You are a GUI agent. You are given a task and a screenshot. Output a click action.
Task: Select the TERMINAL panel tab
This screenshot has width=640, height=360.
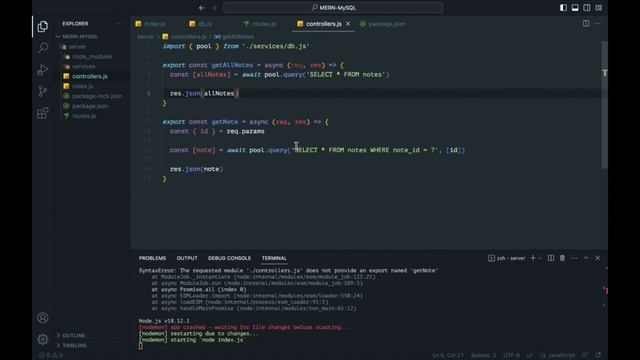point(274,258)
